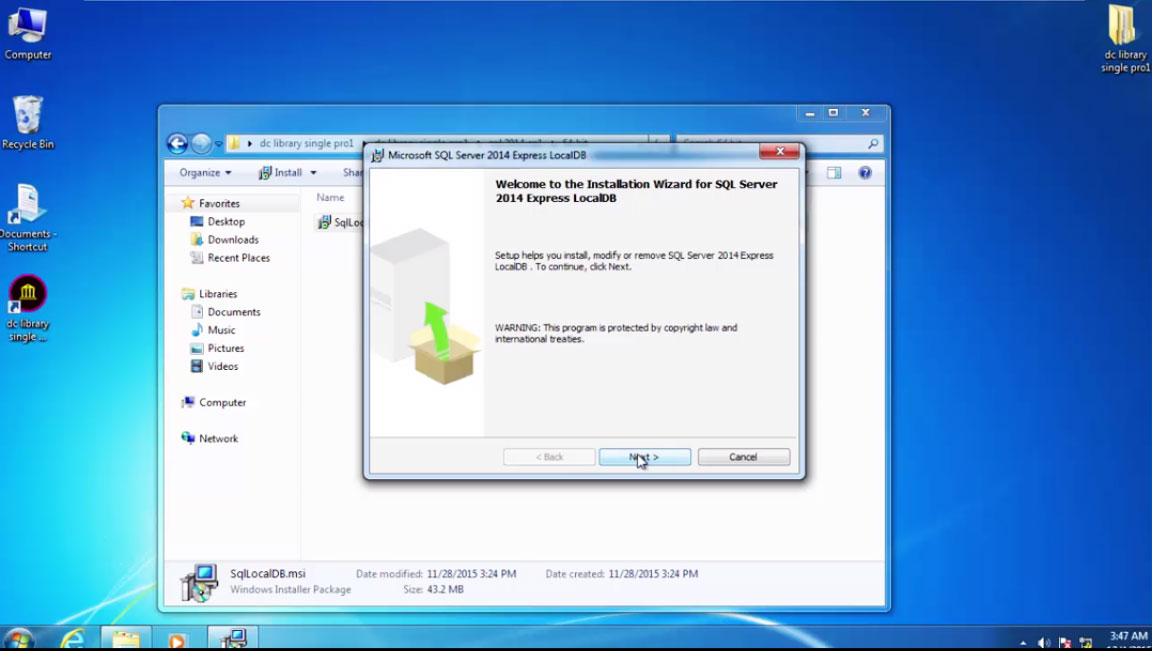Viewport: 1152px width, 651px height.
Task: Click 'Windows Installer Package' in details pane
Action: click(x=290, y=589)
